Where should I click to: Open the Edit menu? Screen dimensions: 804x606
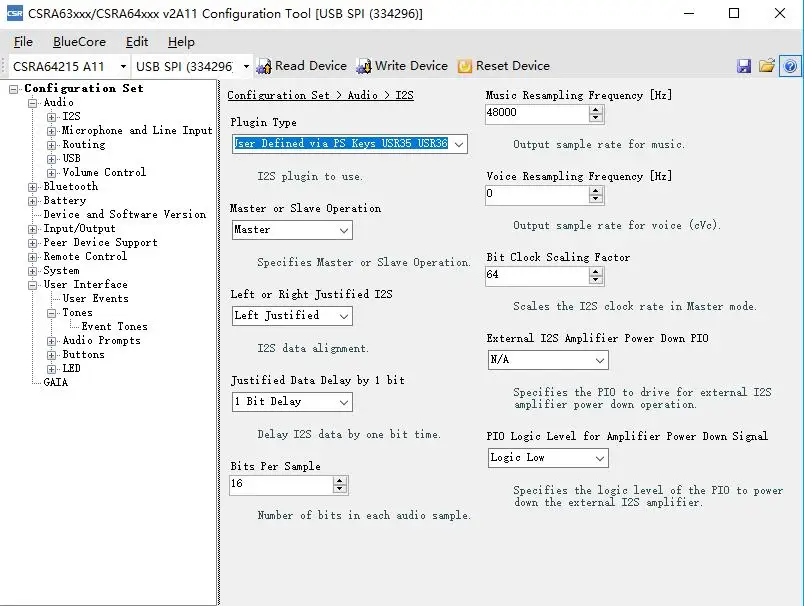137,42
